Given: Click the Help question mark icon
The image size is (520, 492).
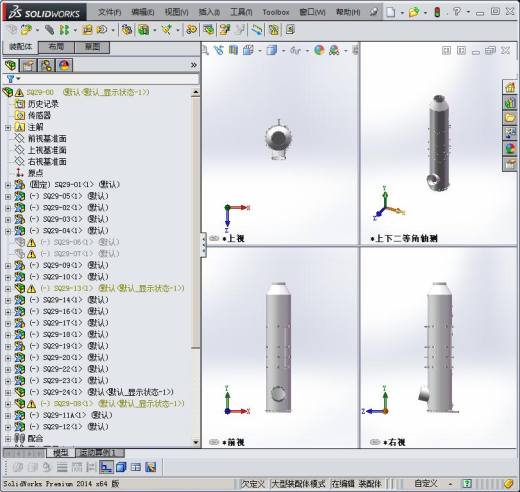Looking at the screenshot, I should click(457, 12).
